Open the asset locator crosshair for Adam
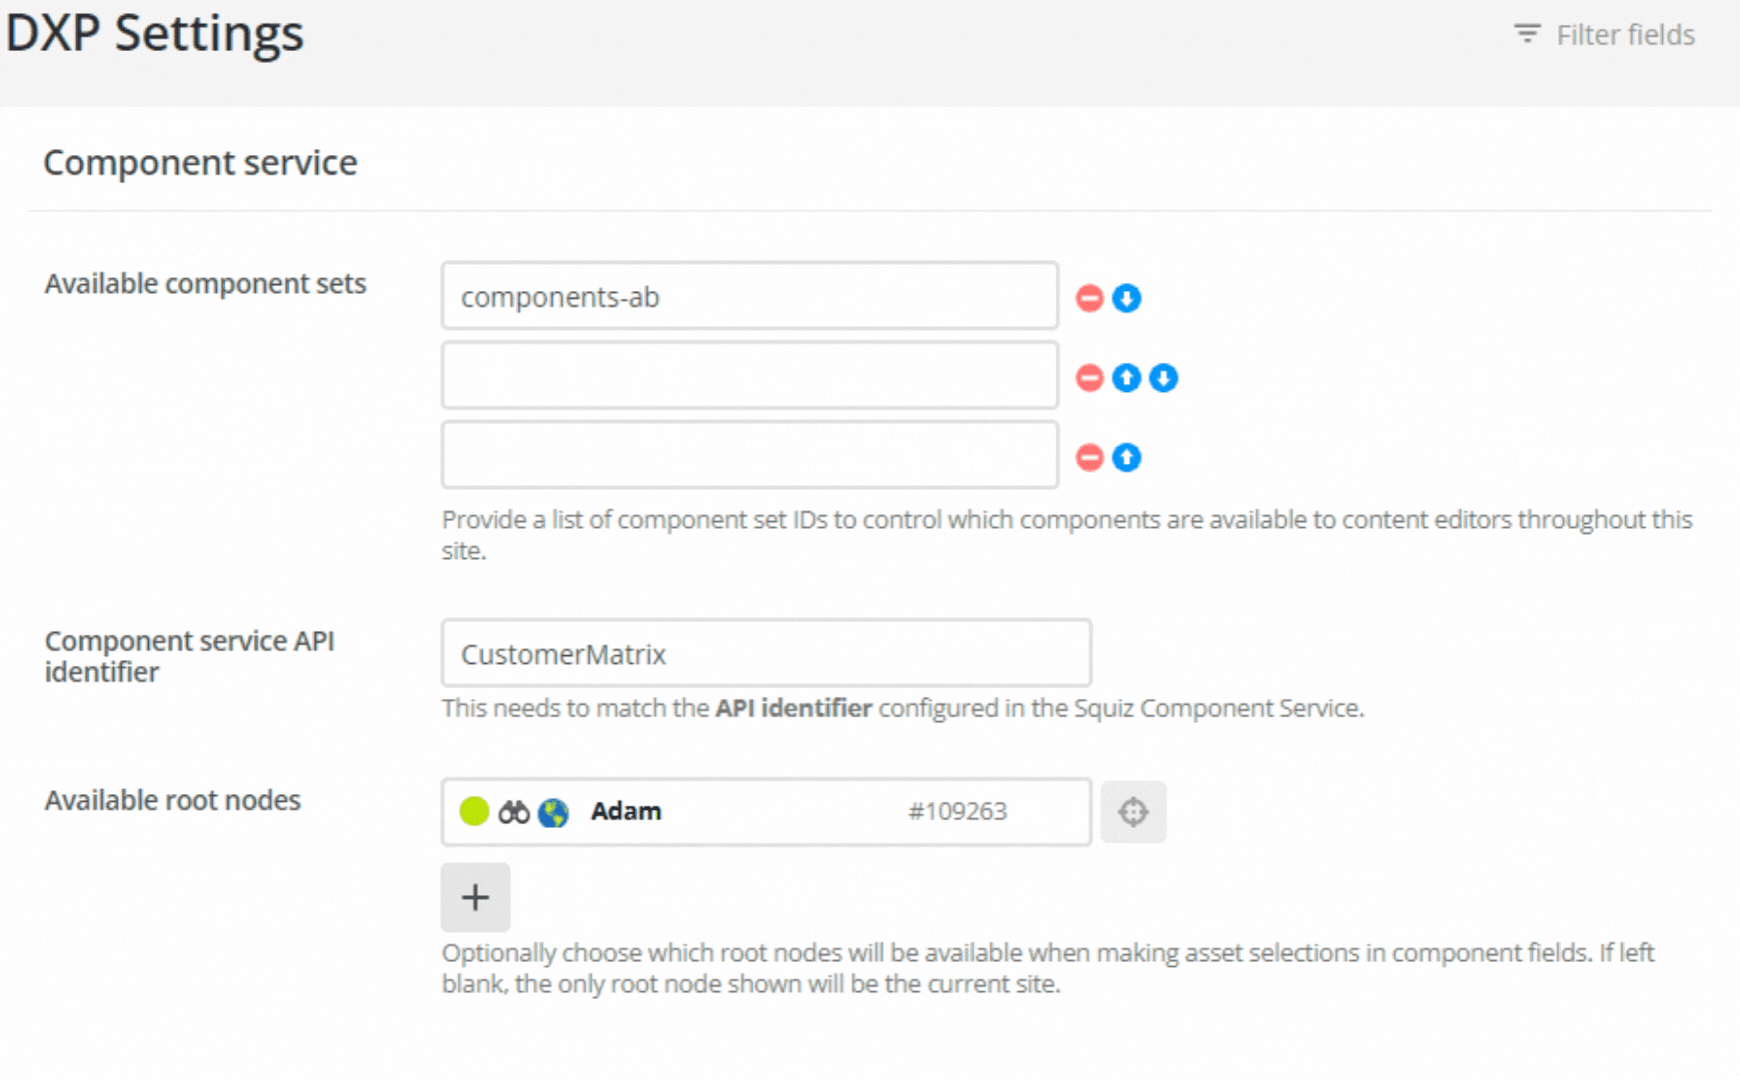1740x1080 pixels. click(x=1134, y=812)
